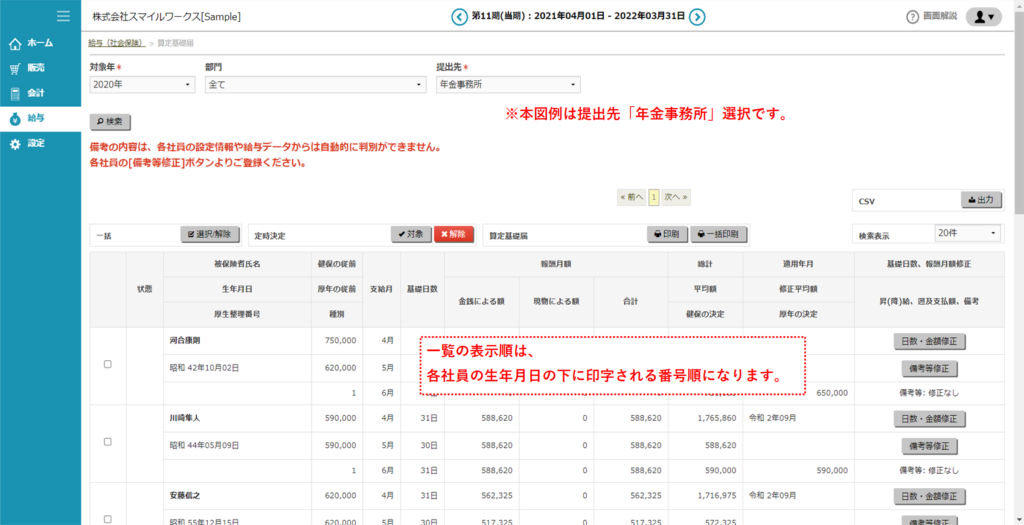Open ホーム from the sidebar
Image resolution: width=1024 pixels, height=525 pixels.
pyautogui.click(x=40, y=43)
